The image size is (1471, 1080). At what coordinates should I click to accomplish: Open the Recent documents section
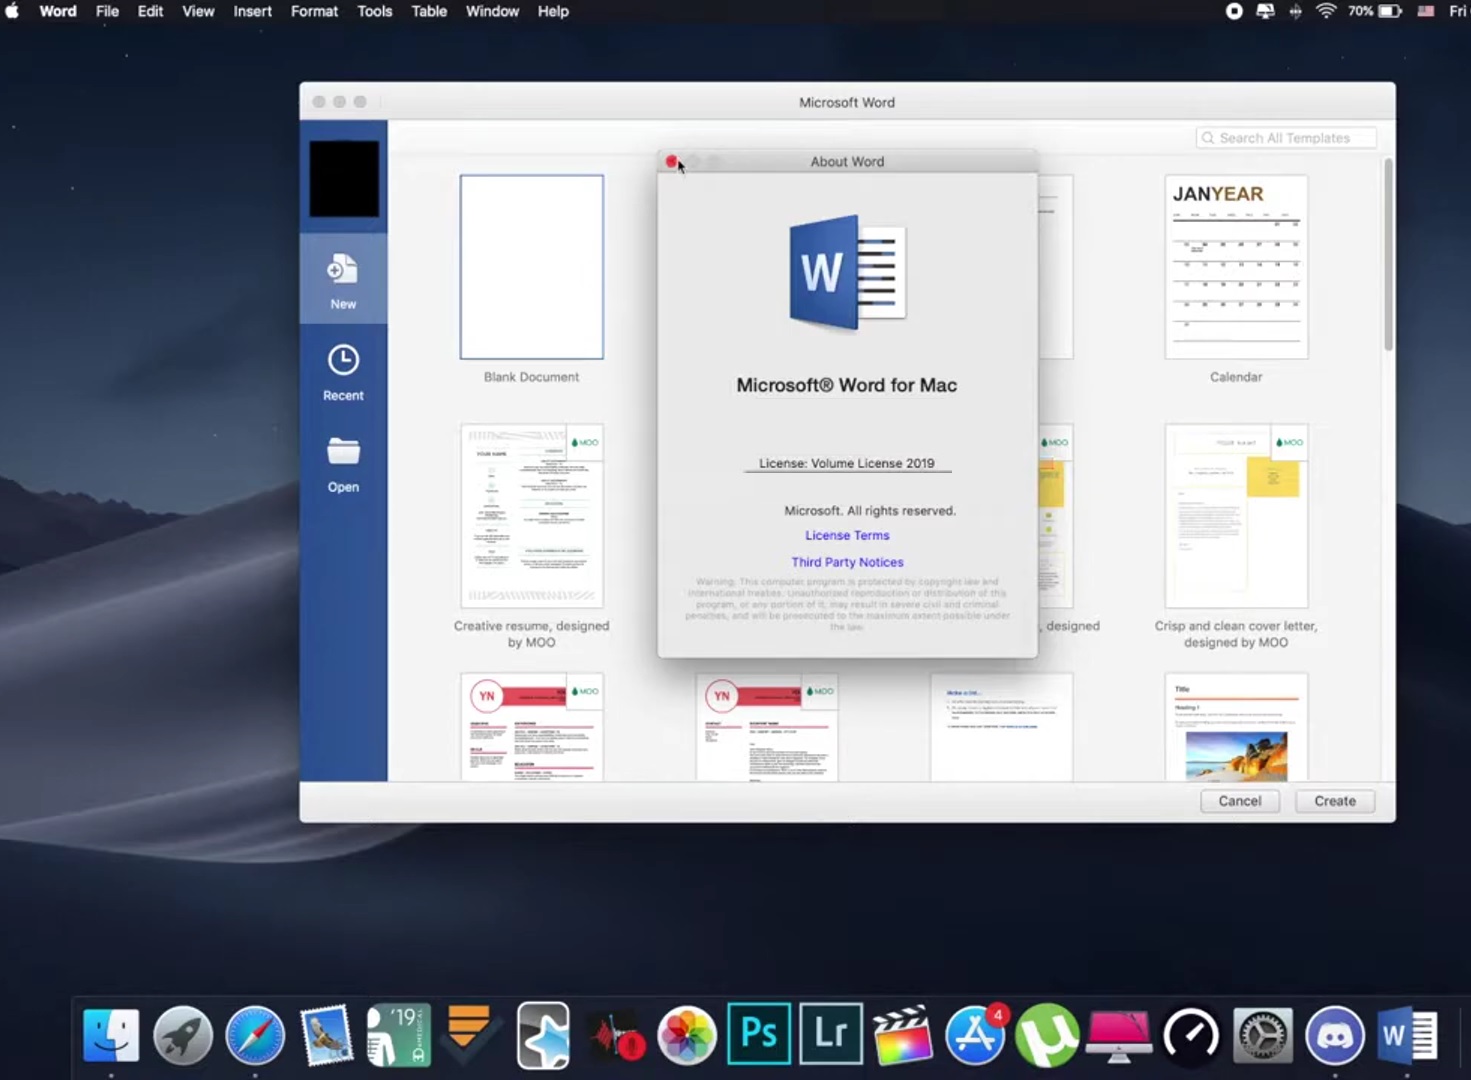tap(343, 372)
